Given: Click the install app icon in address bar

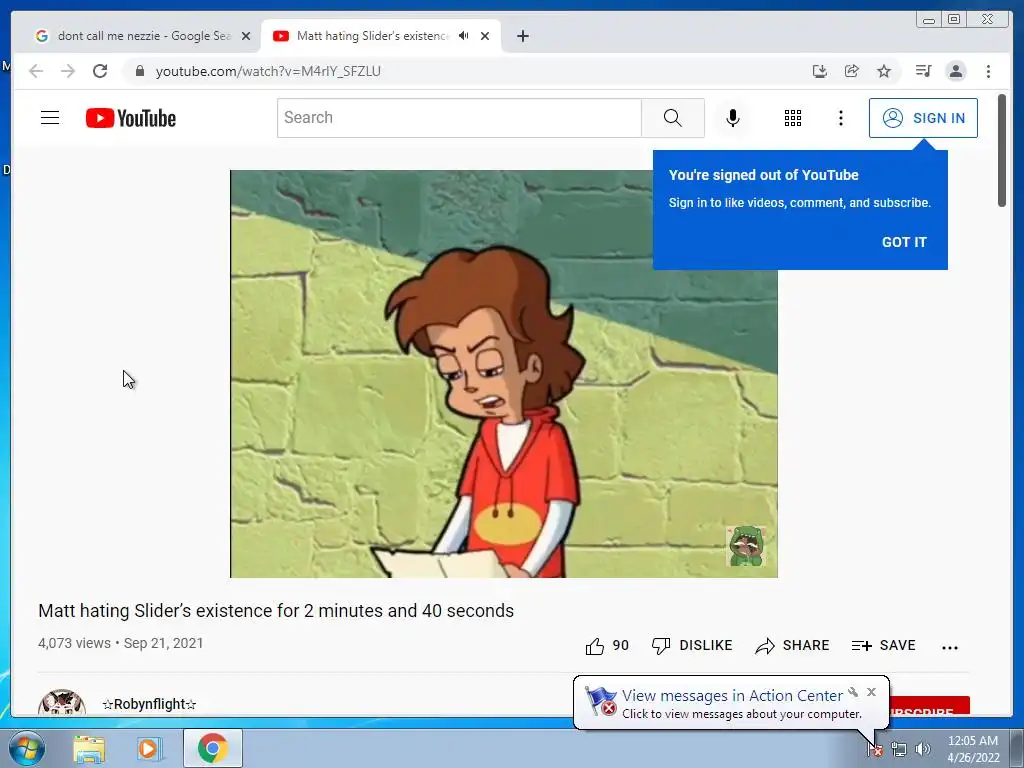Looking at the screenshot, I should pyautogui.click(x=820, y=71).
